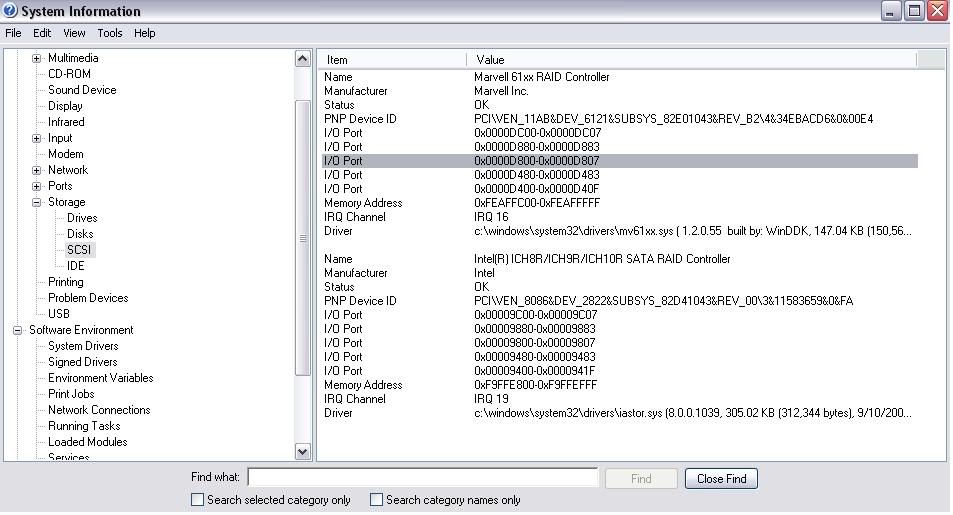Select the PNP Device ID VEN_11AB row
The image size is (953, 515).
click(619, 119)
